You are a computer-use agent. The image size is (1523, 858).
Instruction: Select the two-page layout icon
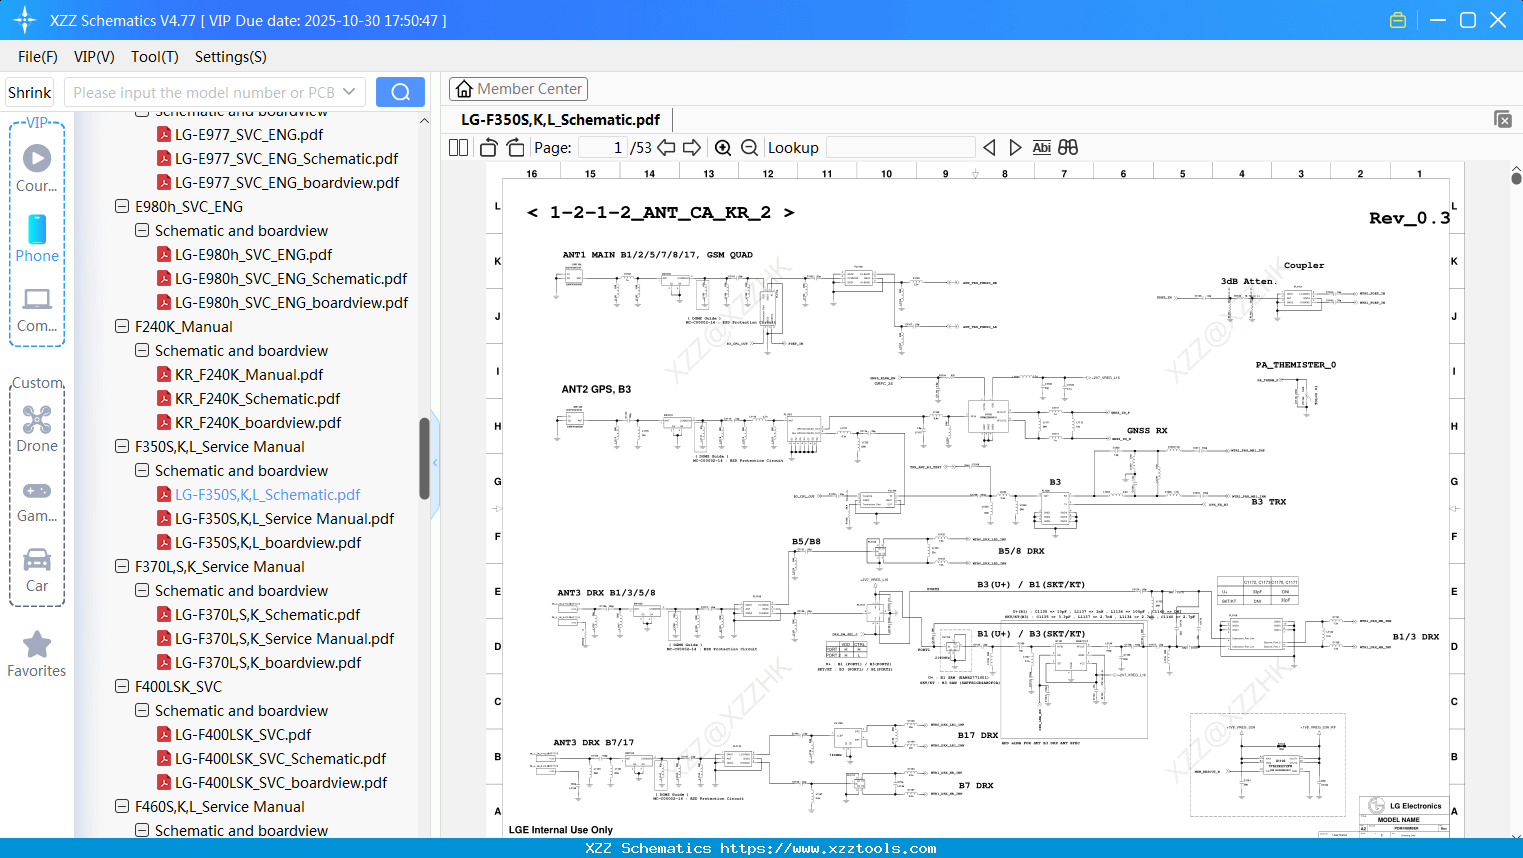457,147
